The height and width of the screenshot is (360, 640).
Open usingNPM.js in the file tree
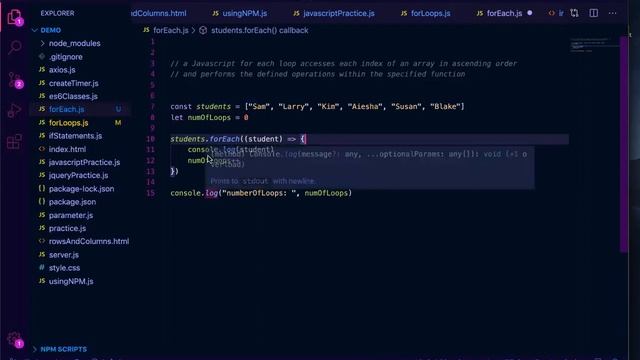(x=71, y=281)
